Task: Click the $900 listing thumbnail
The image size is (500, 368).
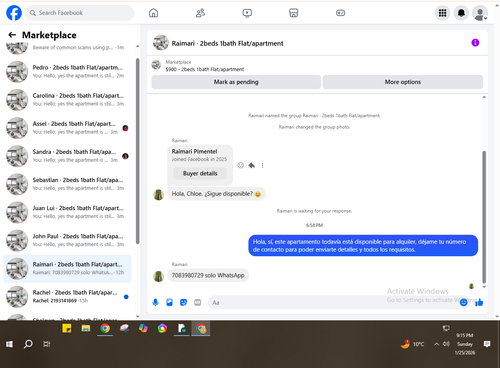Action: (156, 65)
